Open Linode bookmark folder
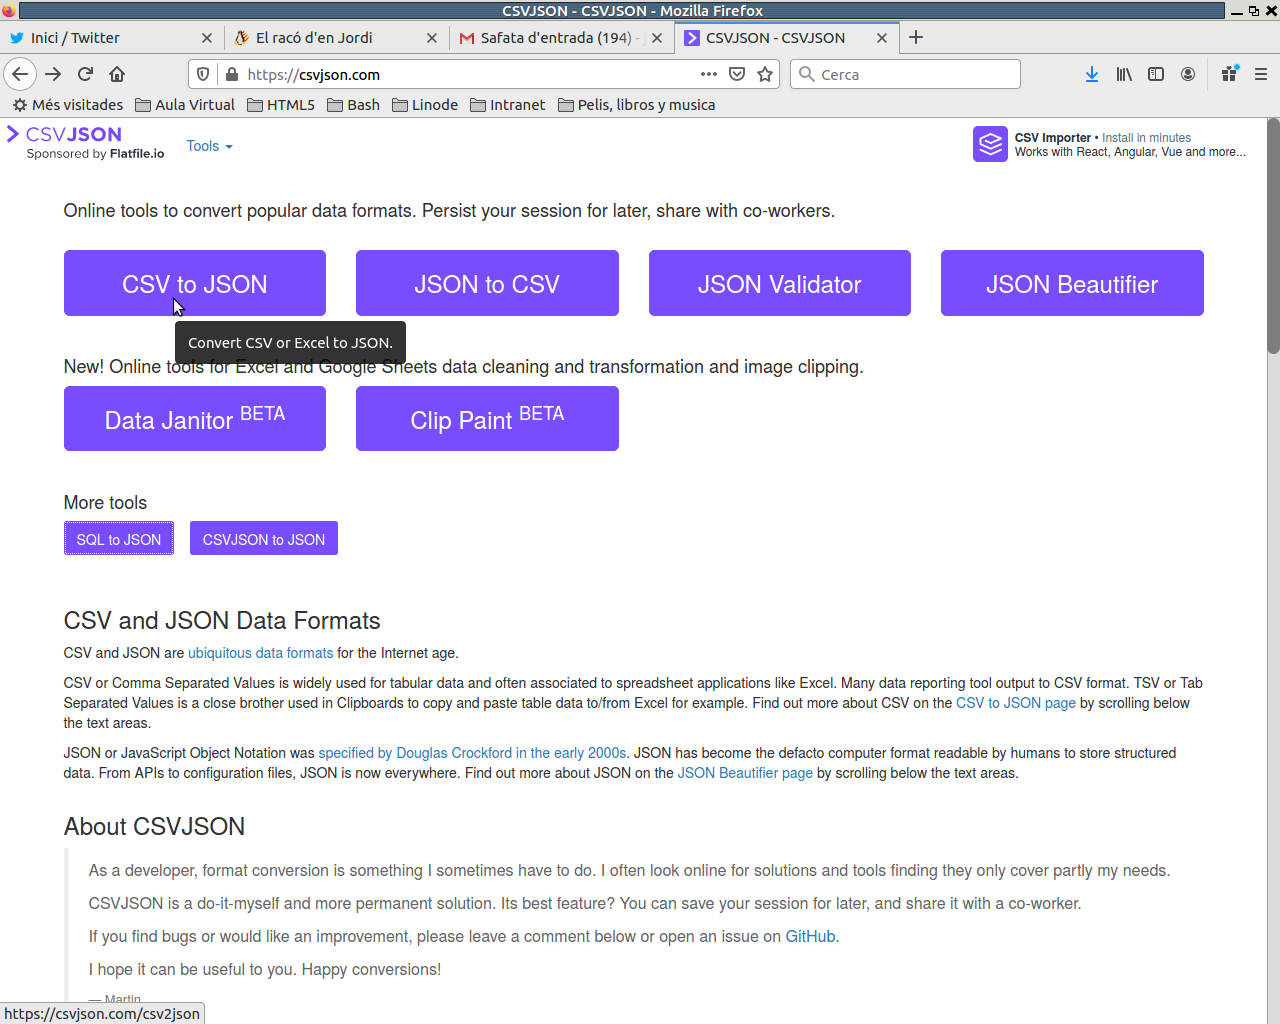 click(x=425, y=105)
